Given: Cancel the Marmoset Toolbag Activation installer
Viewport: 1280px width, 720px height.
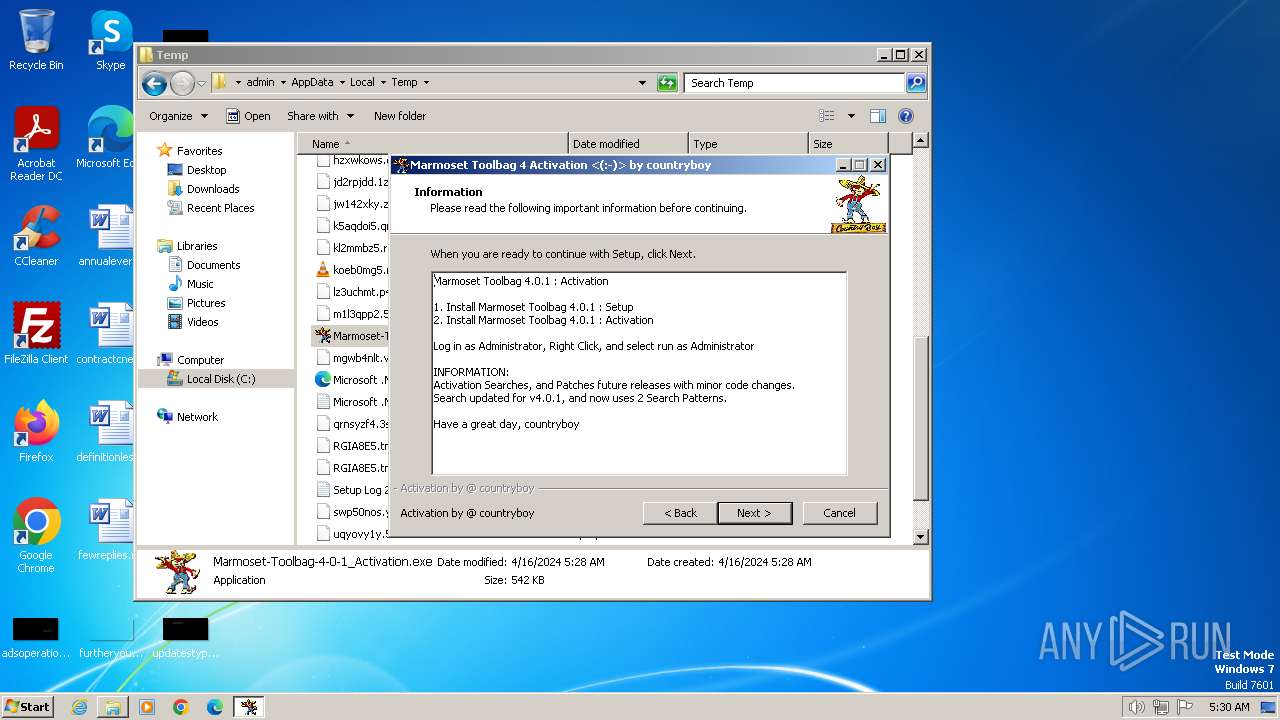Looking at the screenshot, I should click(839, 513).
